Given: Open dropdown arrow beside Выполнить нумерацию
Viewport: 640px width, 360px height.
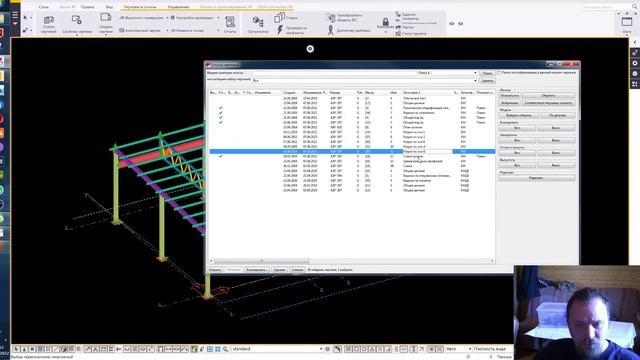Looking at the screenshot, I should click(x=167, y=18).
